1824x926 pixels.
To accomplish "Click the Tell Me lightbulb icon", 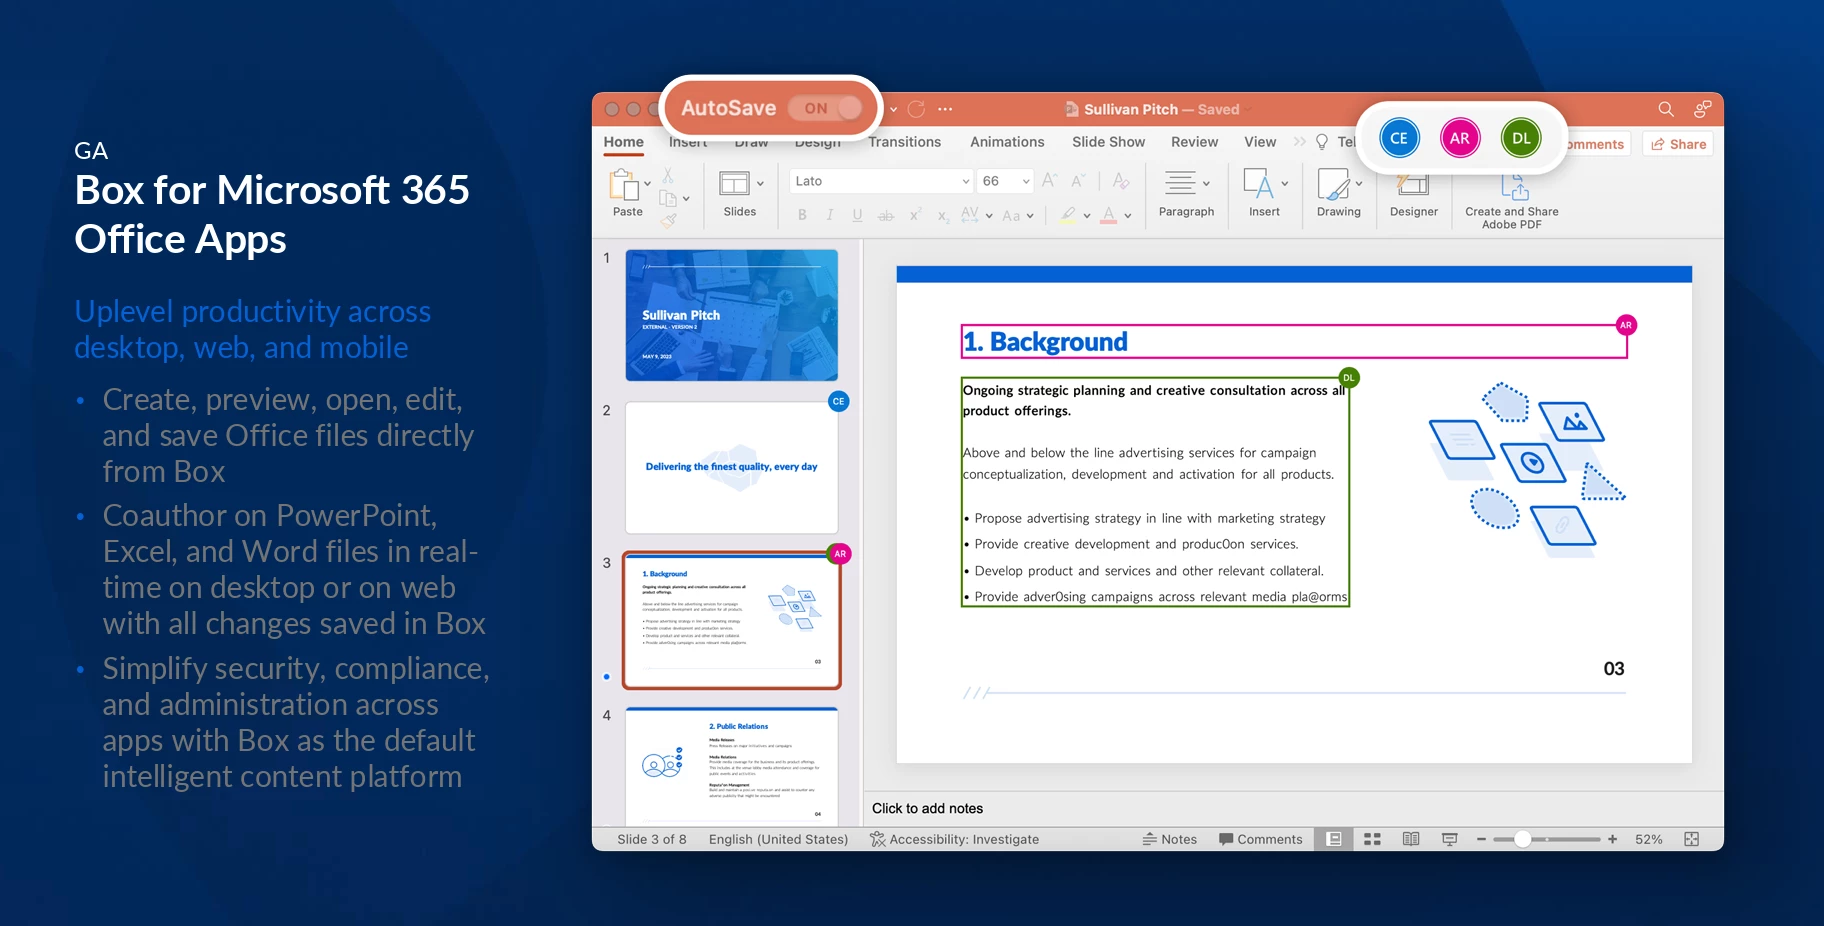I will point(1322,142).
